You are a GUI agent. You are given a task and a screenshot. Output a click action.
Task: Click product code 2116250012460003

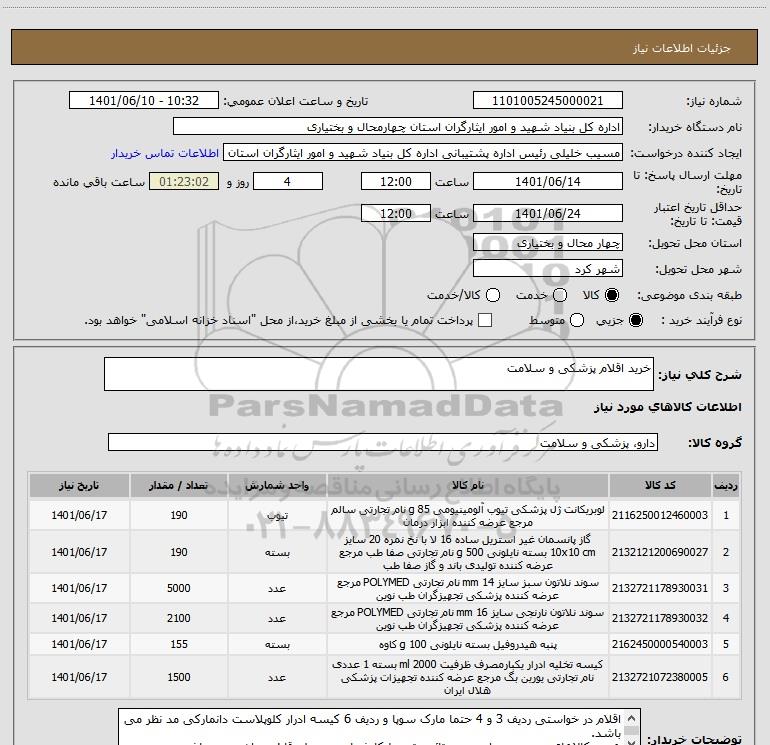point(660,515)
